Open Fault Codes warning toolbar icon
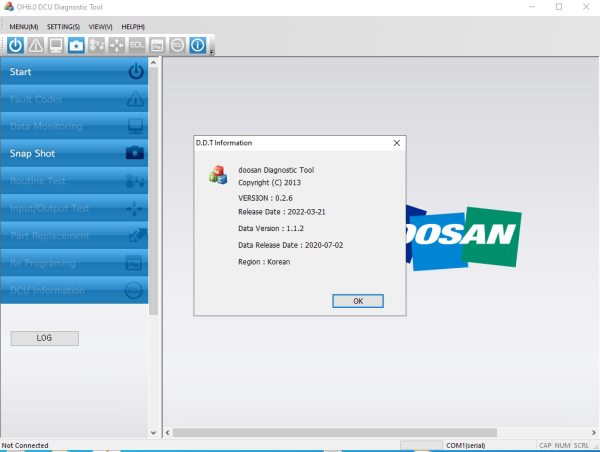The width and height of the screenshot is (600, 452). click(x=36, y=45)
